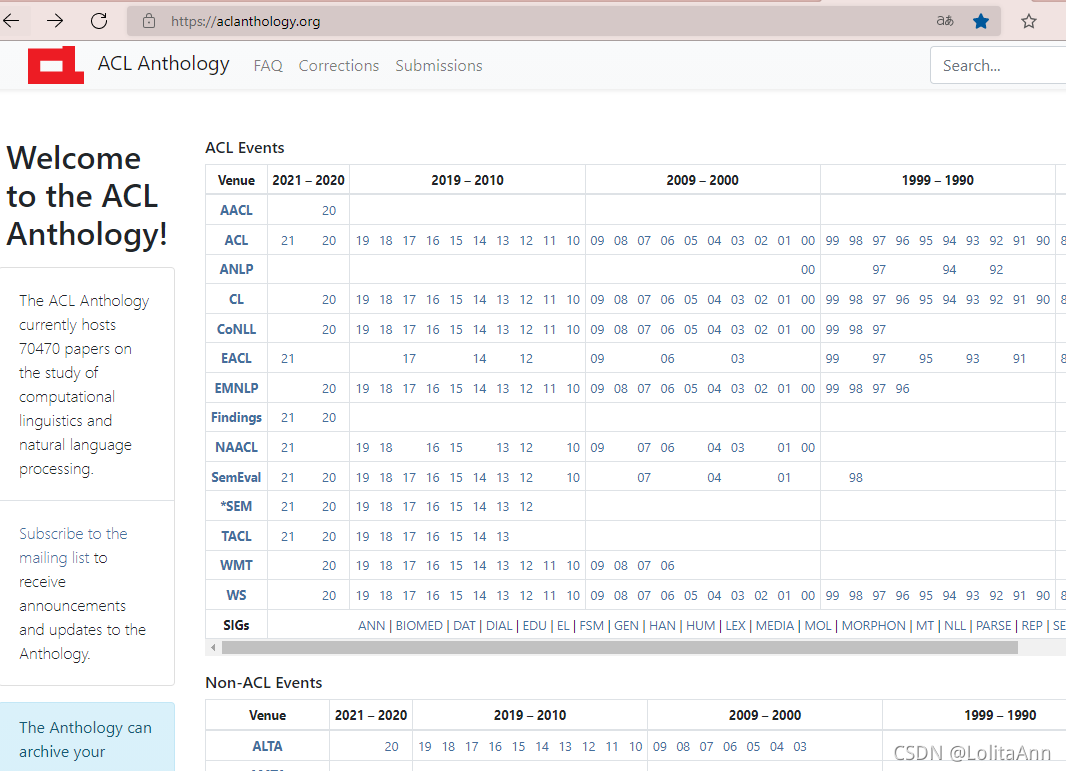Open SemEval year 98
This screenshot has width=1066, height=771.
coord(856,478)
